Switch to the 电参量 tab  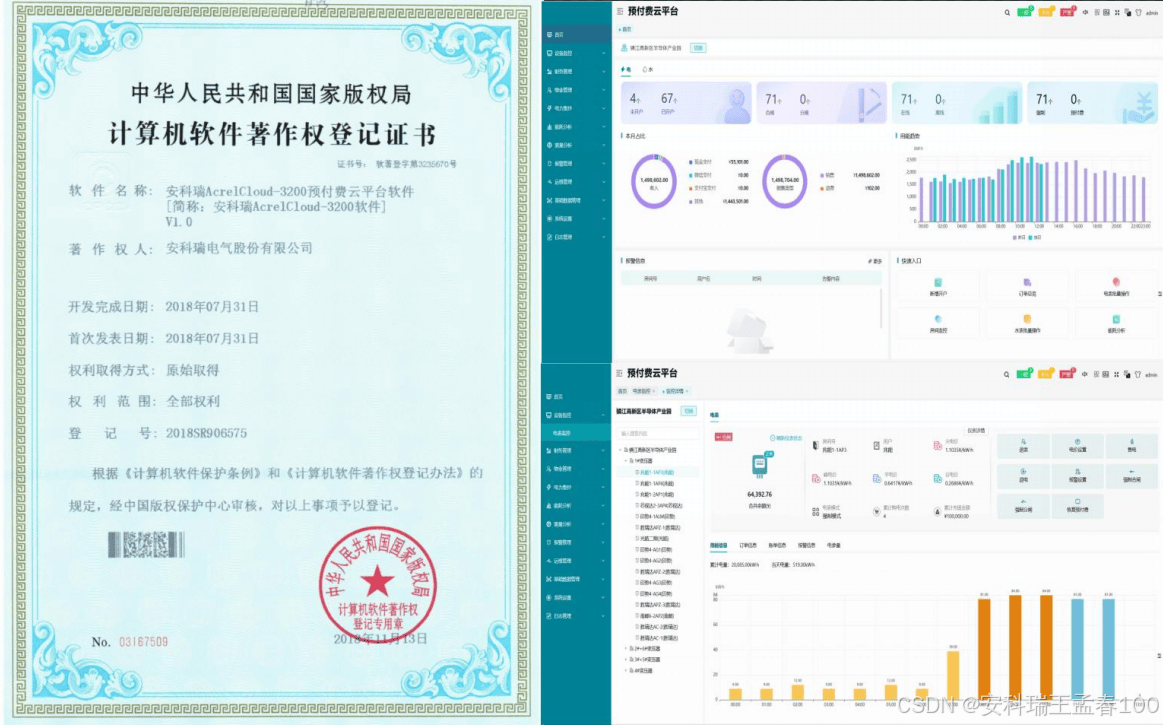pos(834,545)
